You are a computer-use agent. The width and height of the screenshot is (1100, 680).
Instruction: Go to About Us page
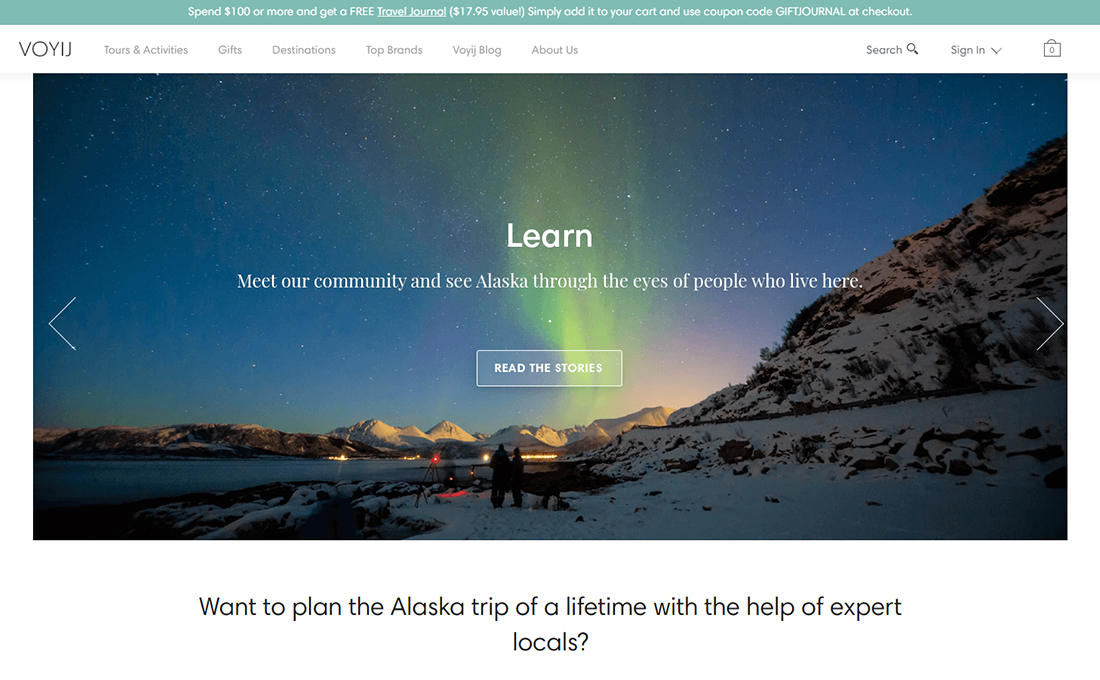554,50
